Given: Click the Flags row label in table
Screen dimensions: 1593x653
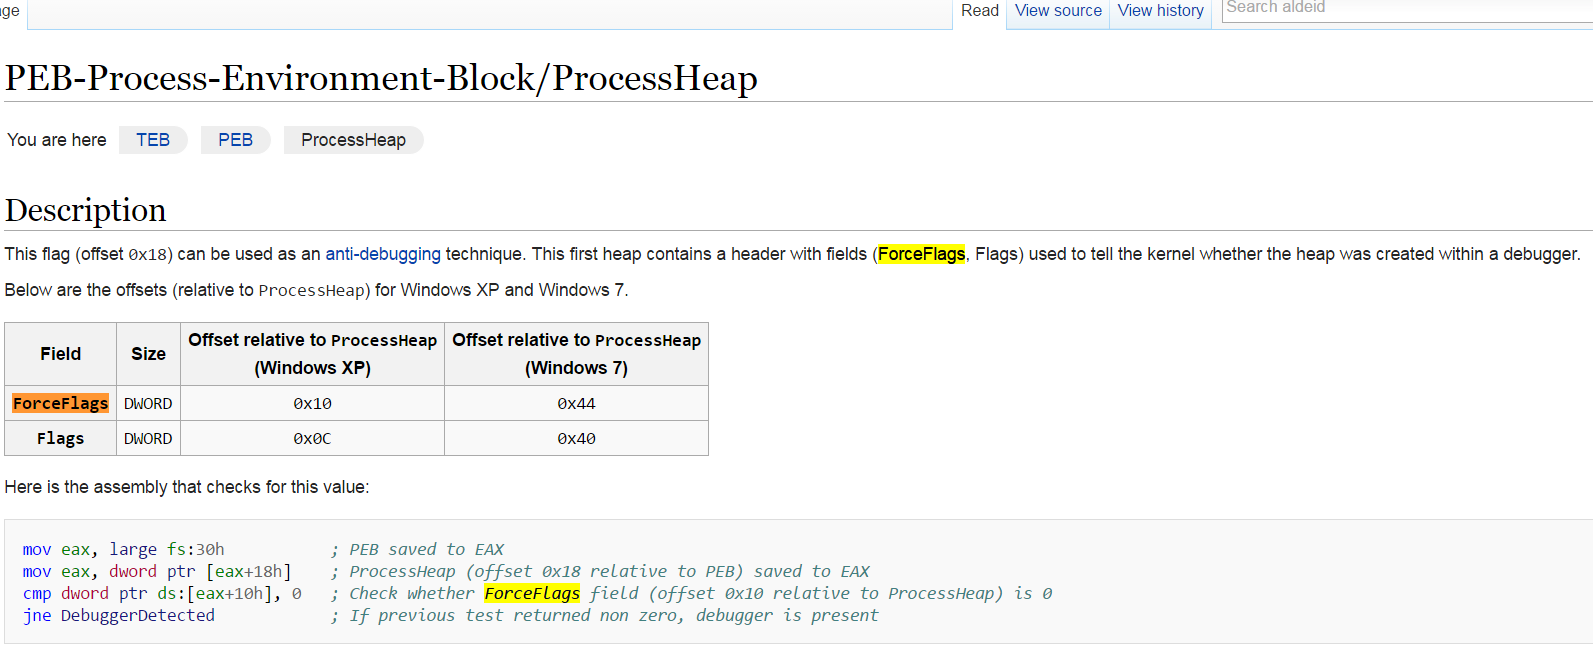Looking at the screenshot, I should [x=60, y=438].
